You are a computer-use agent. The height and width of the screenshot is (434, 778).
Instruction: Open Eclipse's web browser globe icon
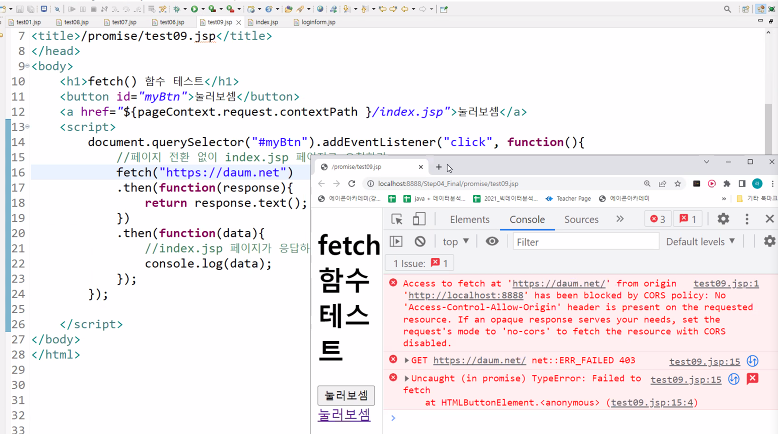point(320,9)
